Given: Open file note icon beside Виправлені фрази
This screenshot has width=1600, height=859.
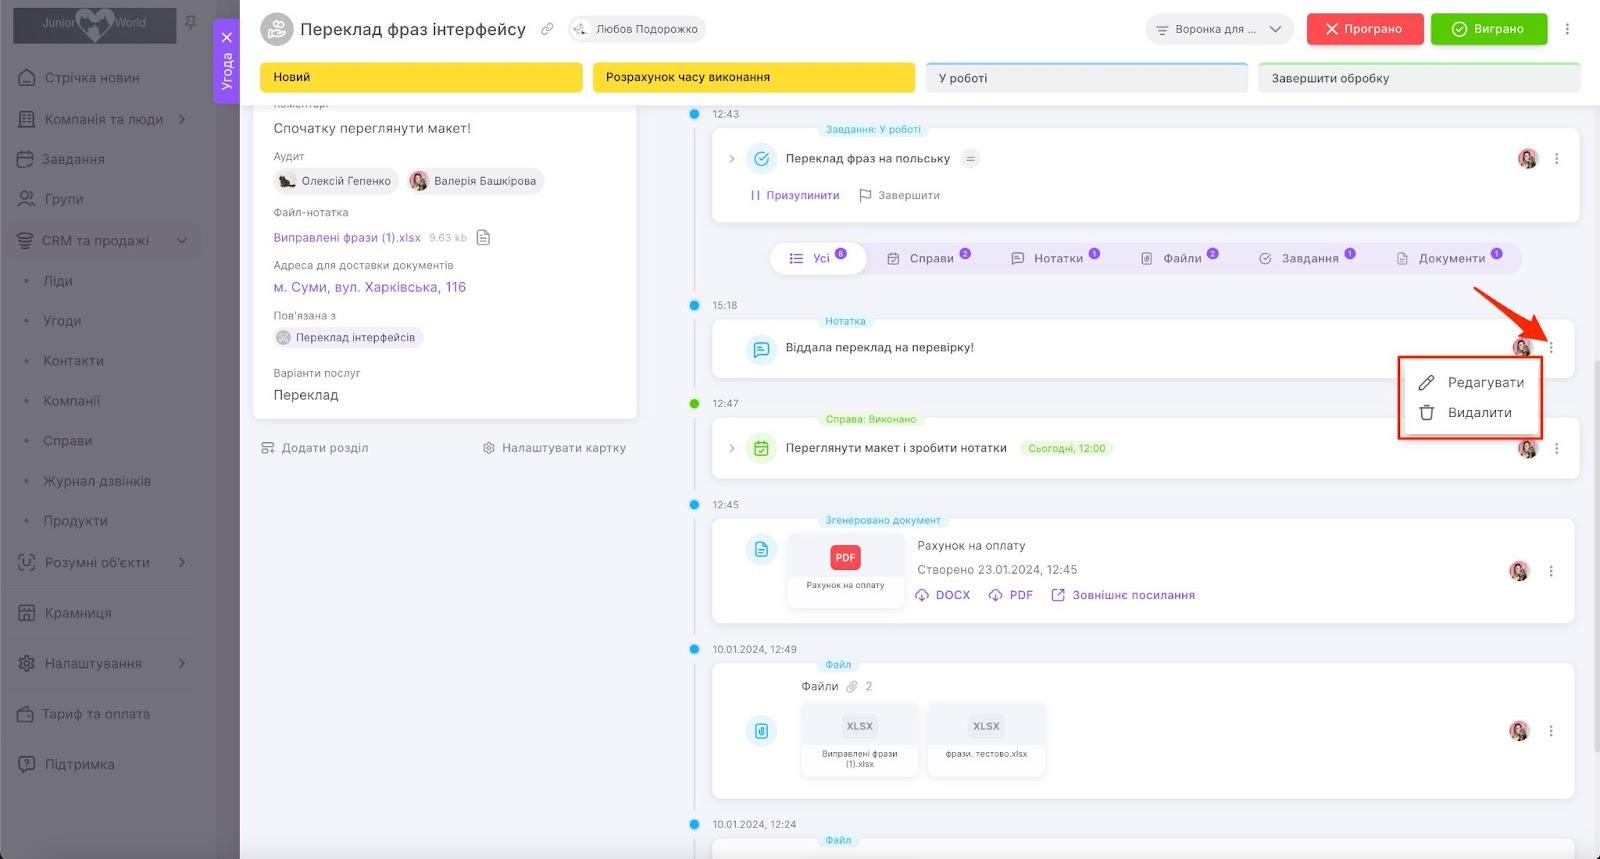Looking at the screenshot, I should point(483,238).
